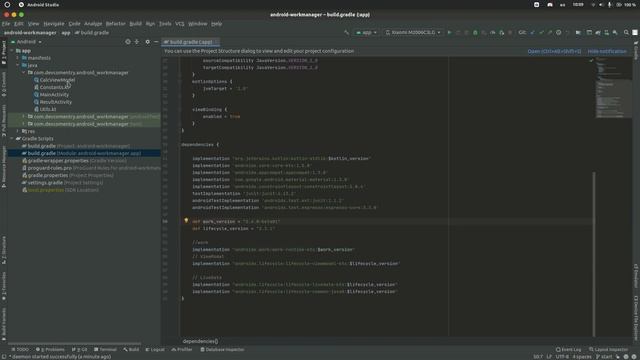Open Project panel gear settings
Image resolution: width=640 pixels, height=360 pixels.
(147, 42)
